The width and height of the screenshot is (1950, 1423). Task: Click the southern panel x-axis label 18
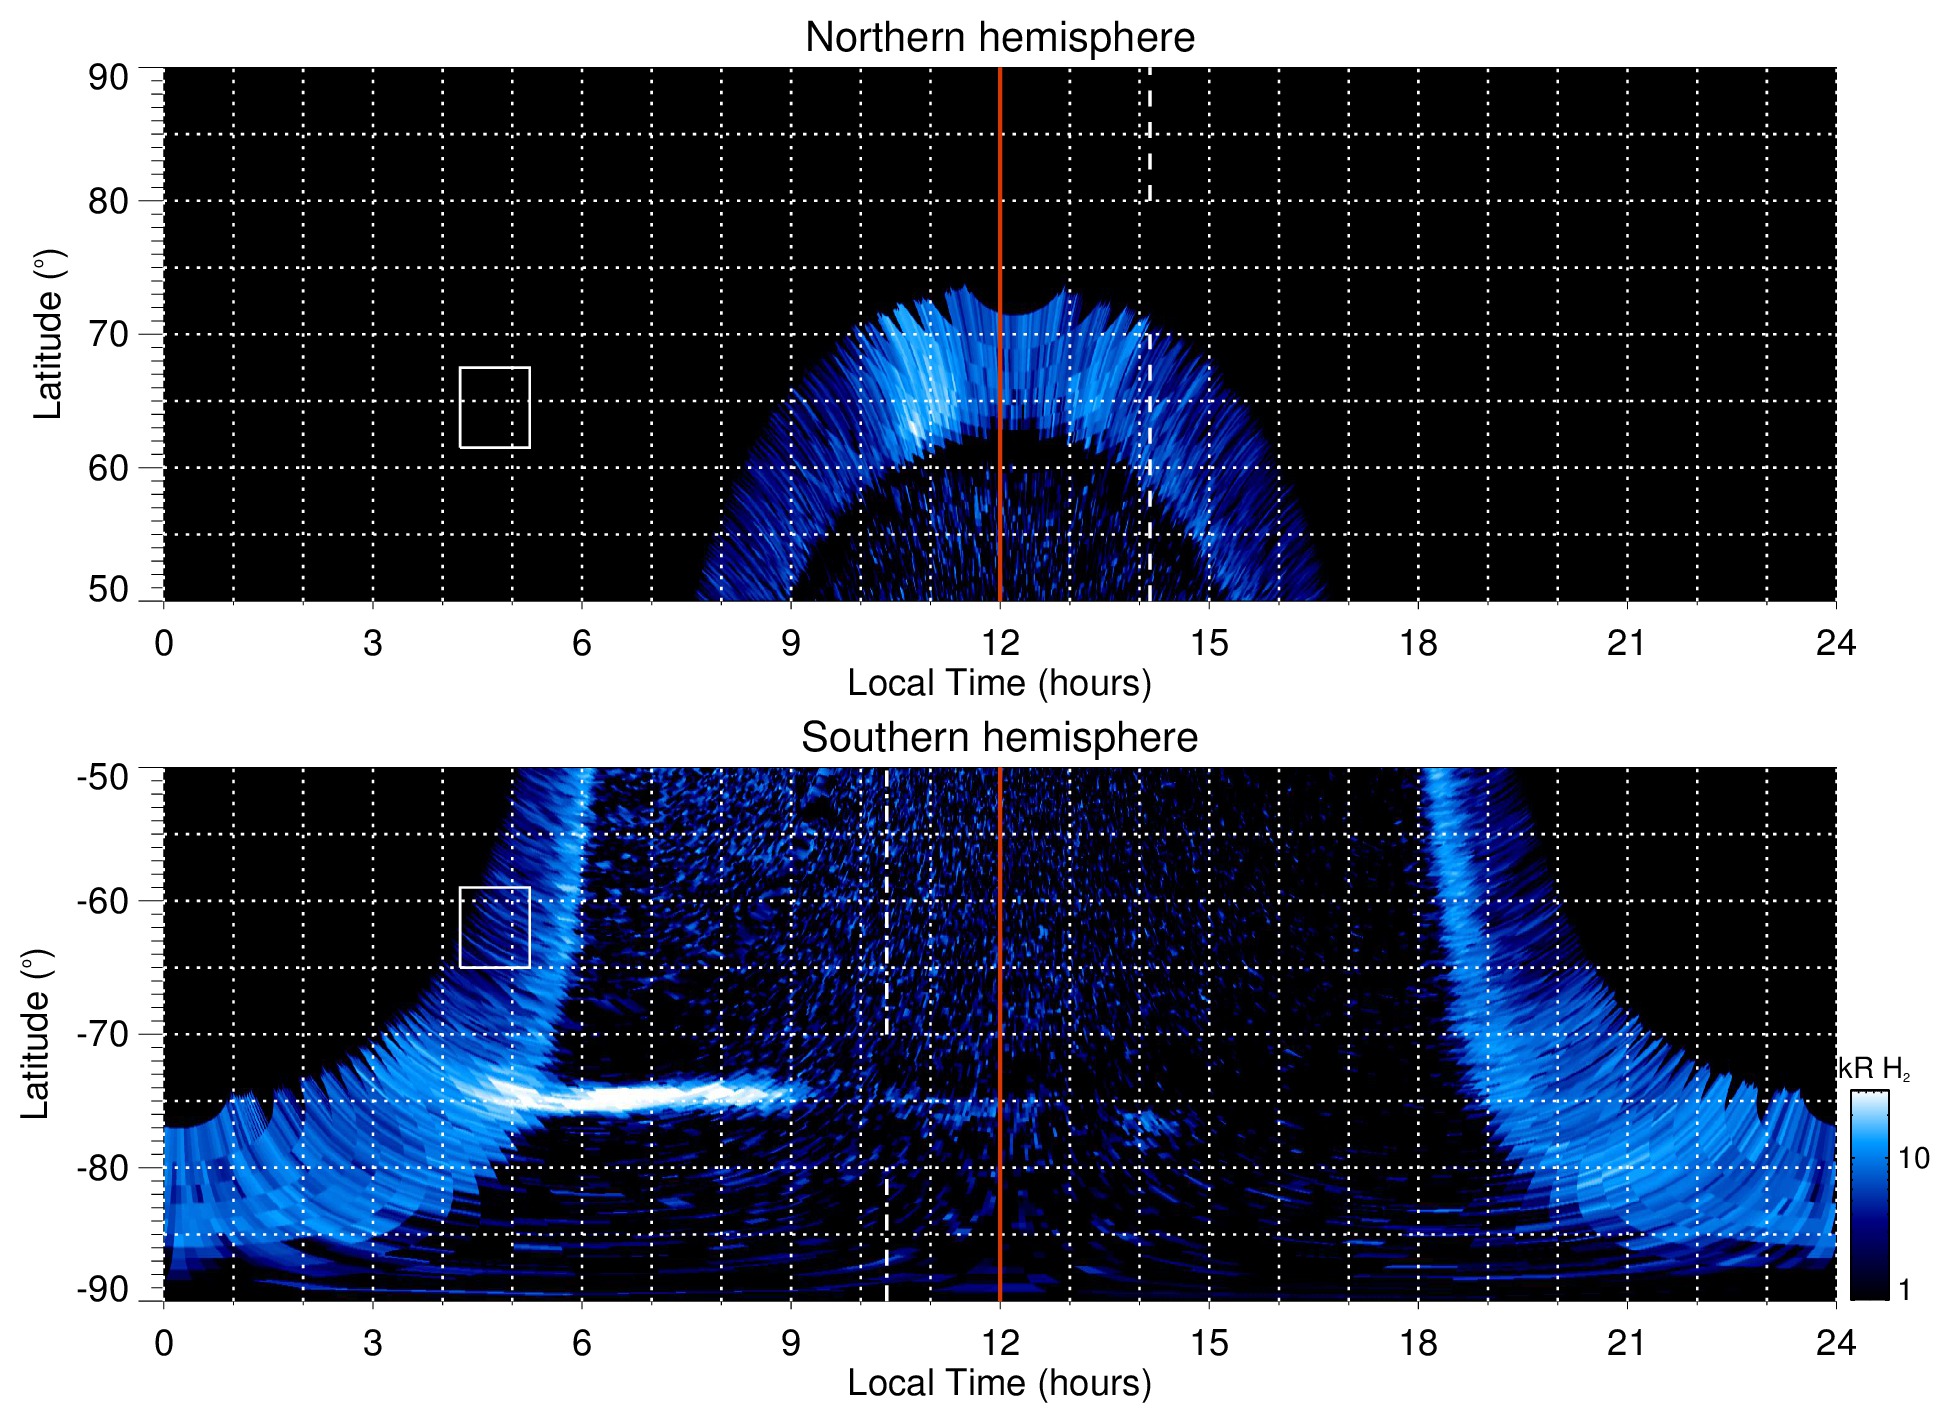coord(1417,1343)
